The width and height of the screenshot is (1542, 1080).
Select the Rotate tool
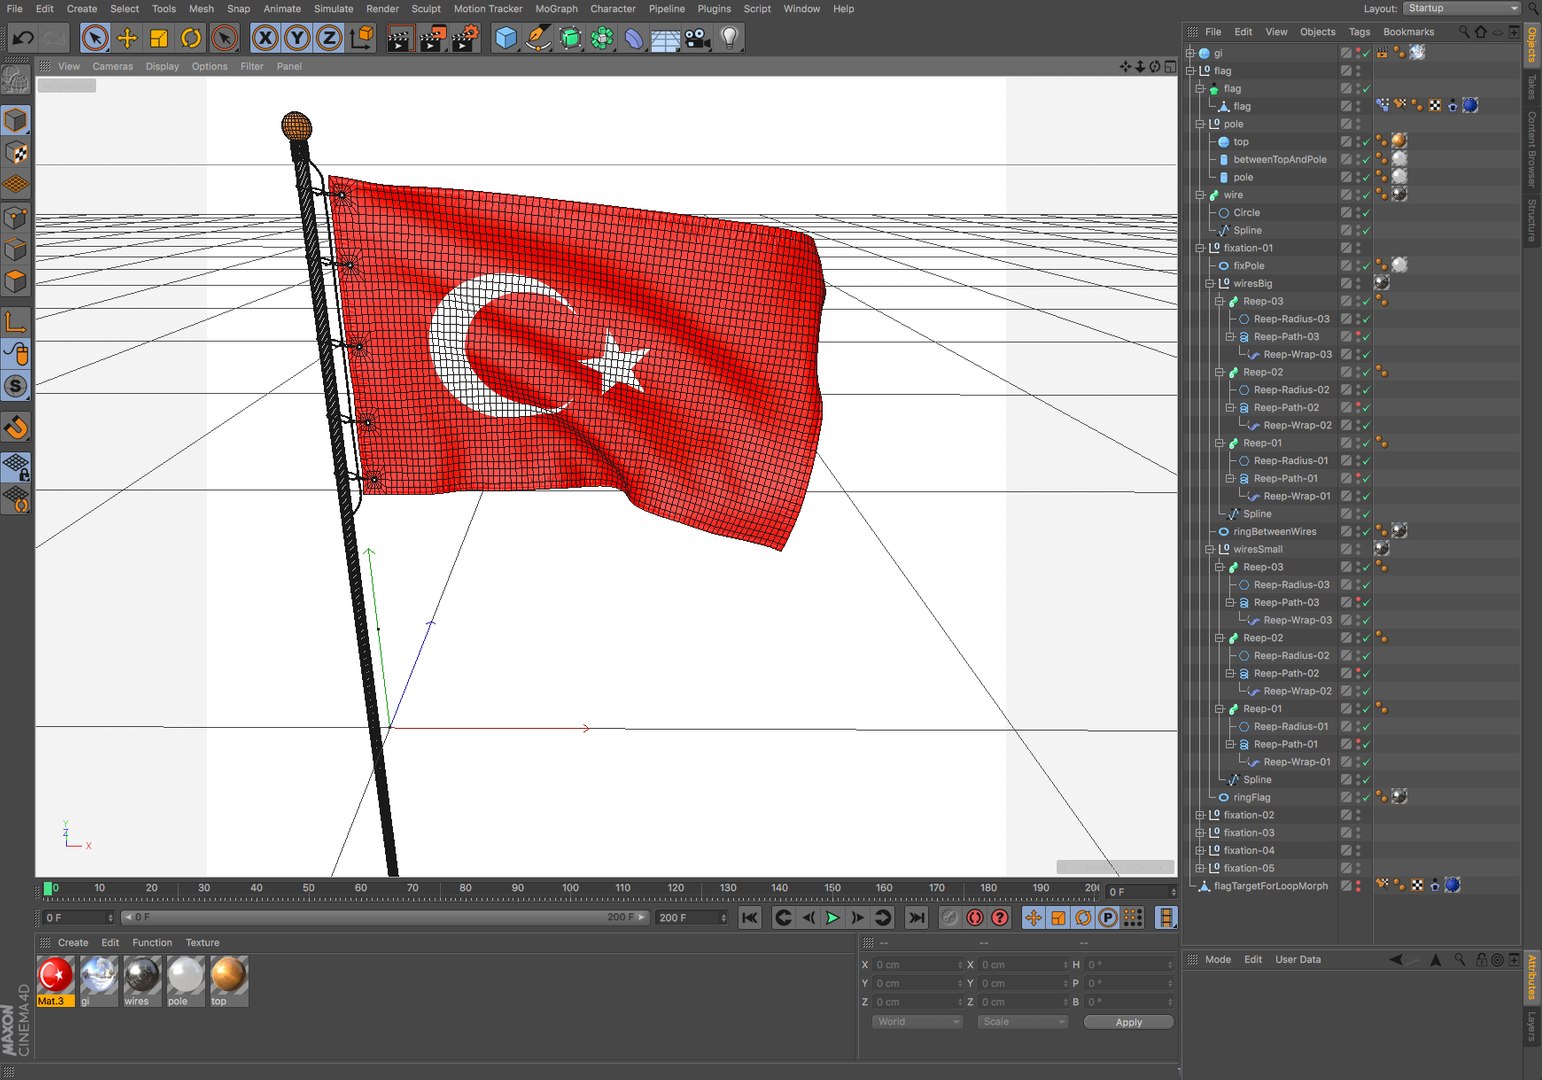coord(191,38)
